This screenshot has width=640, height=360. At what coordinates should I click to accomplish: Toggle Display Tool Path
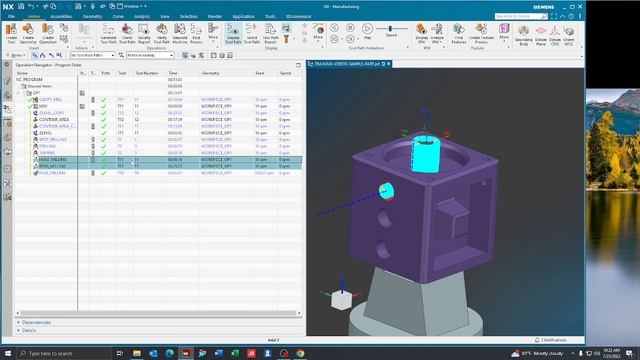[233, 33]
